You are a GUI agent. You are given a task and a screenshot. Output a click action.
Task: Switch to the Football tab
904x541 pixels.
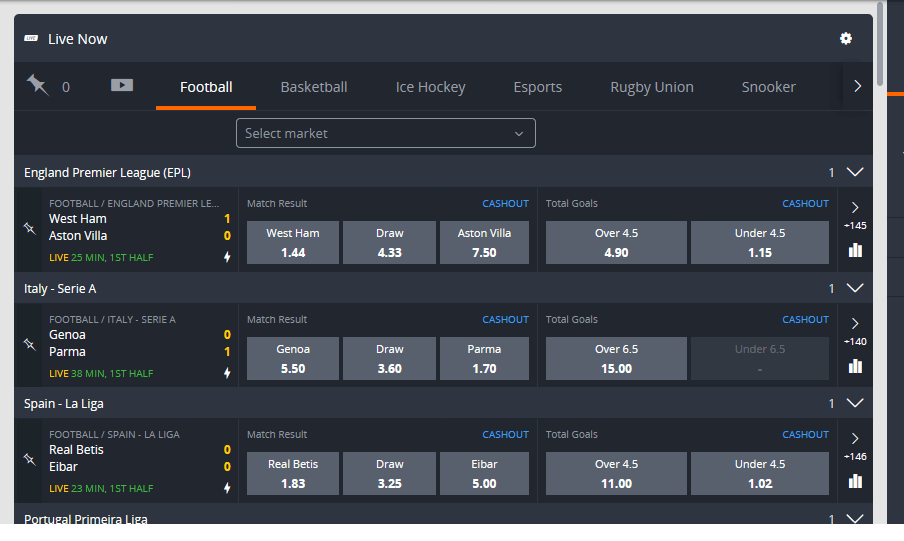click(206, 87)
